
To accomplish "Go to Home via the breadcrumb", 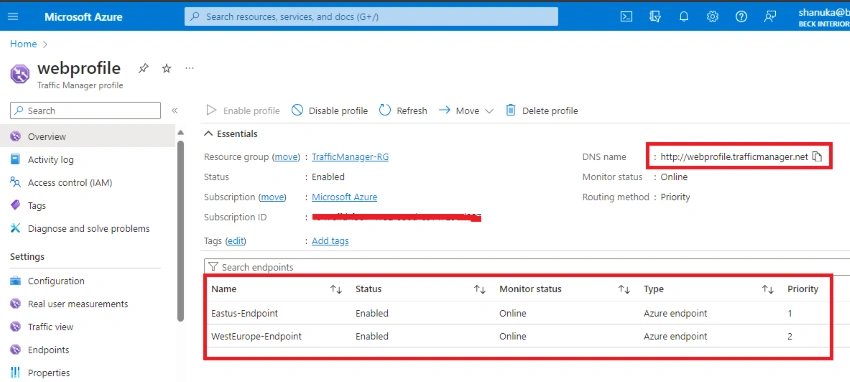I will click(x=23, y=44).
